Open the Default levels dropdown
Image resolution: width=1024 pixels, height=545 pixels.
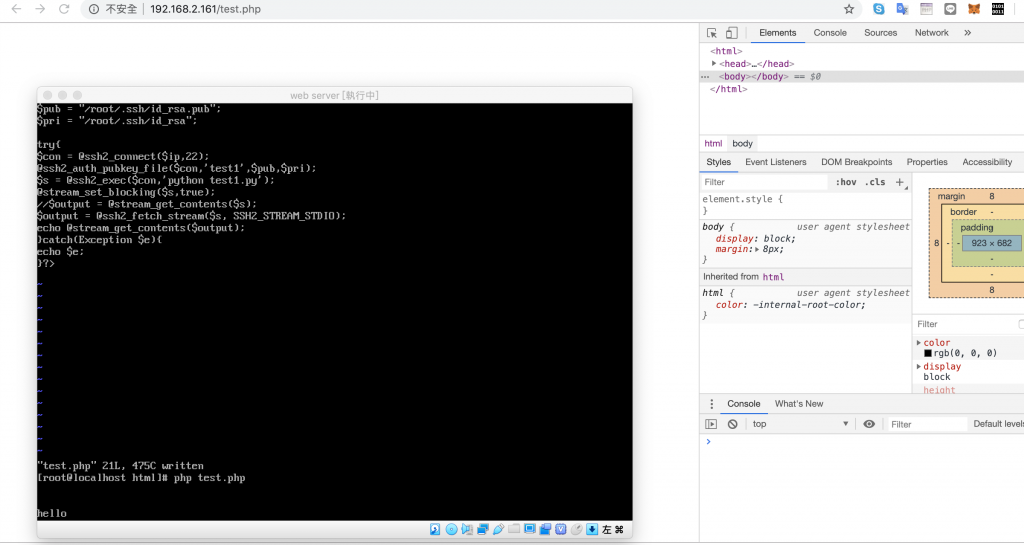[x=998, y=424]
